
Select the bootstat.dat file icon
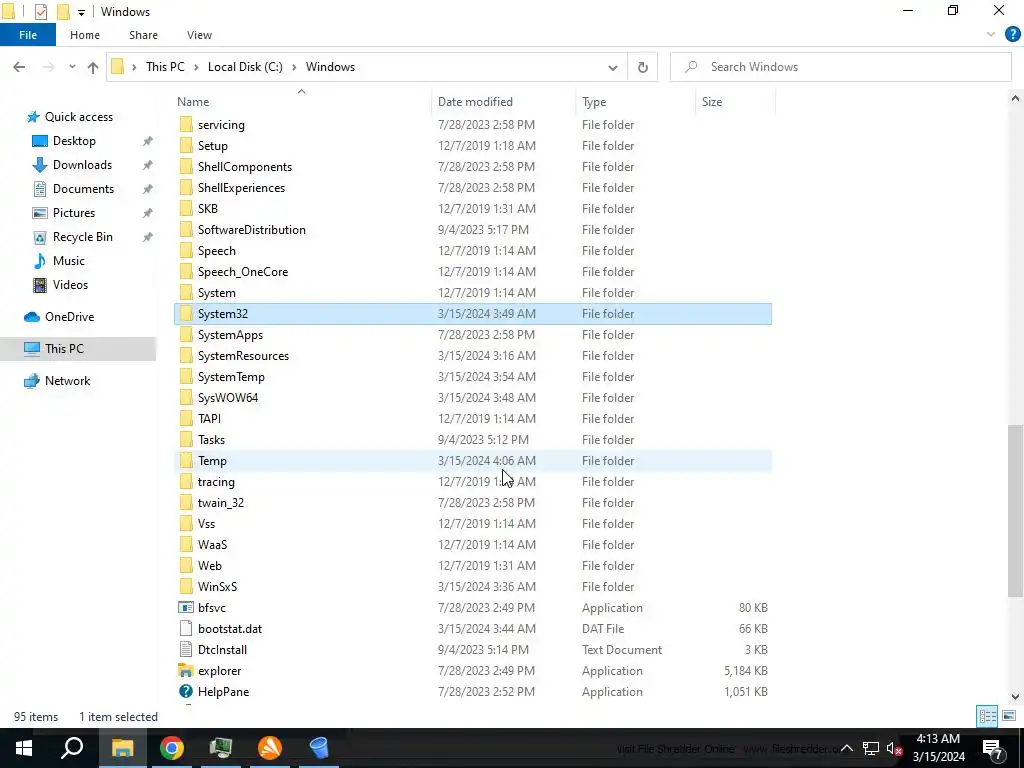point(186,629)
